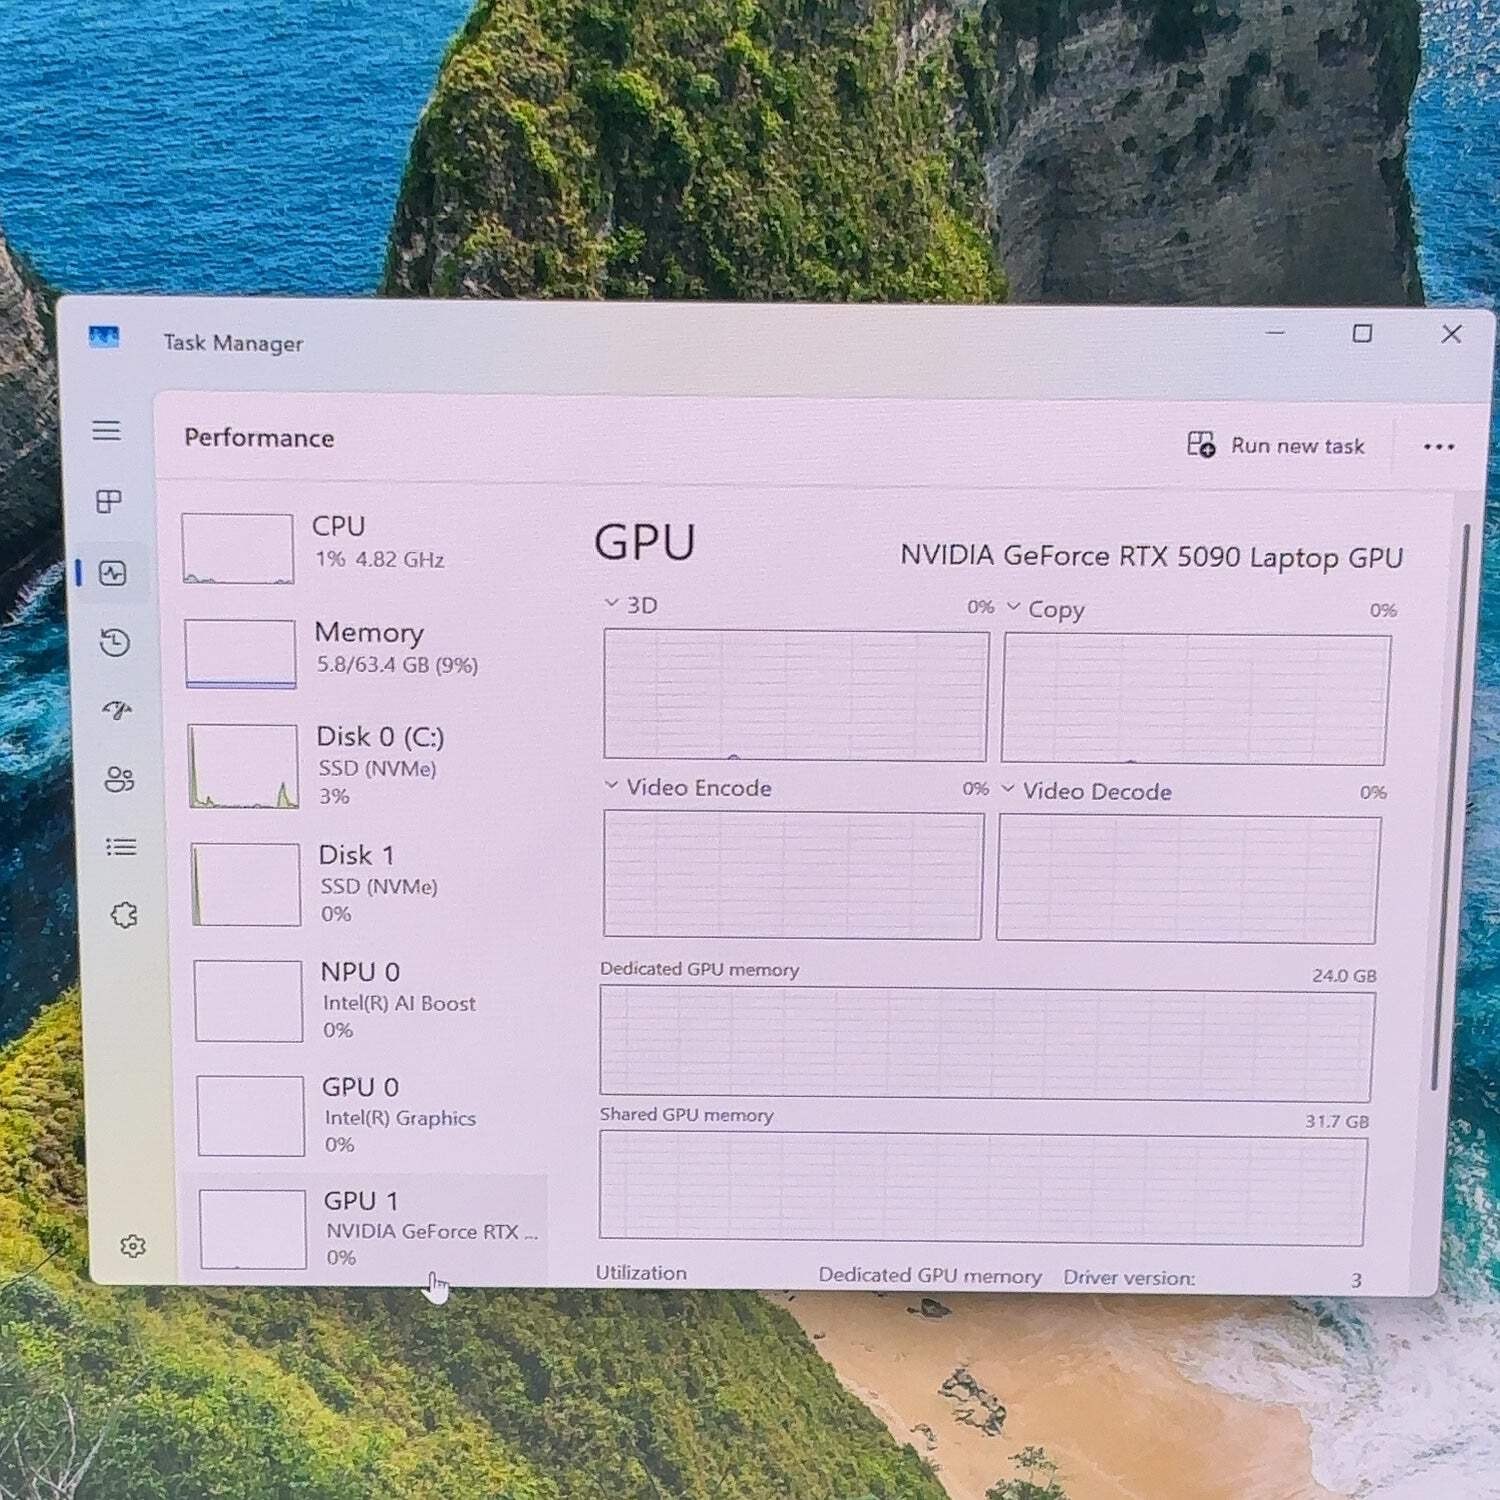The height and width of the screenshot is (1500, 1500).
Task: Open the Details page icon
Action: [121, 847]
